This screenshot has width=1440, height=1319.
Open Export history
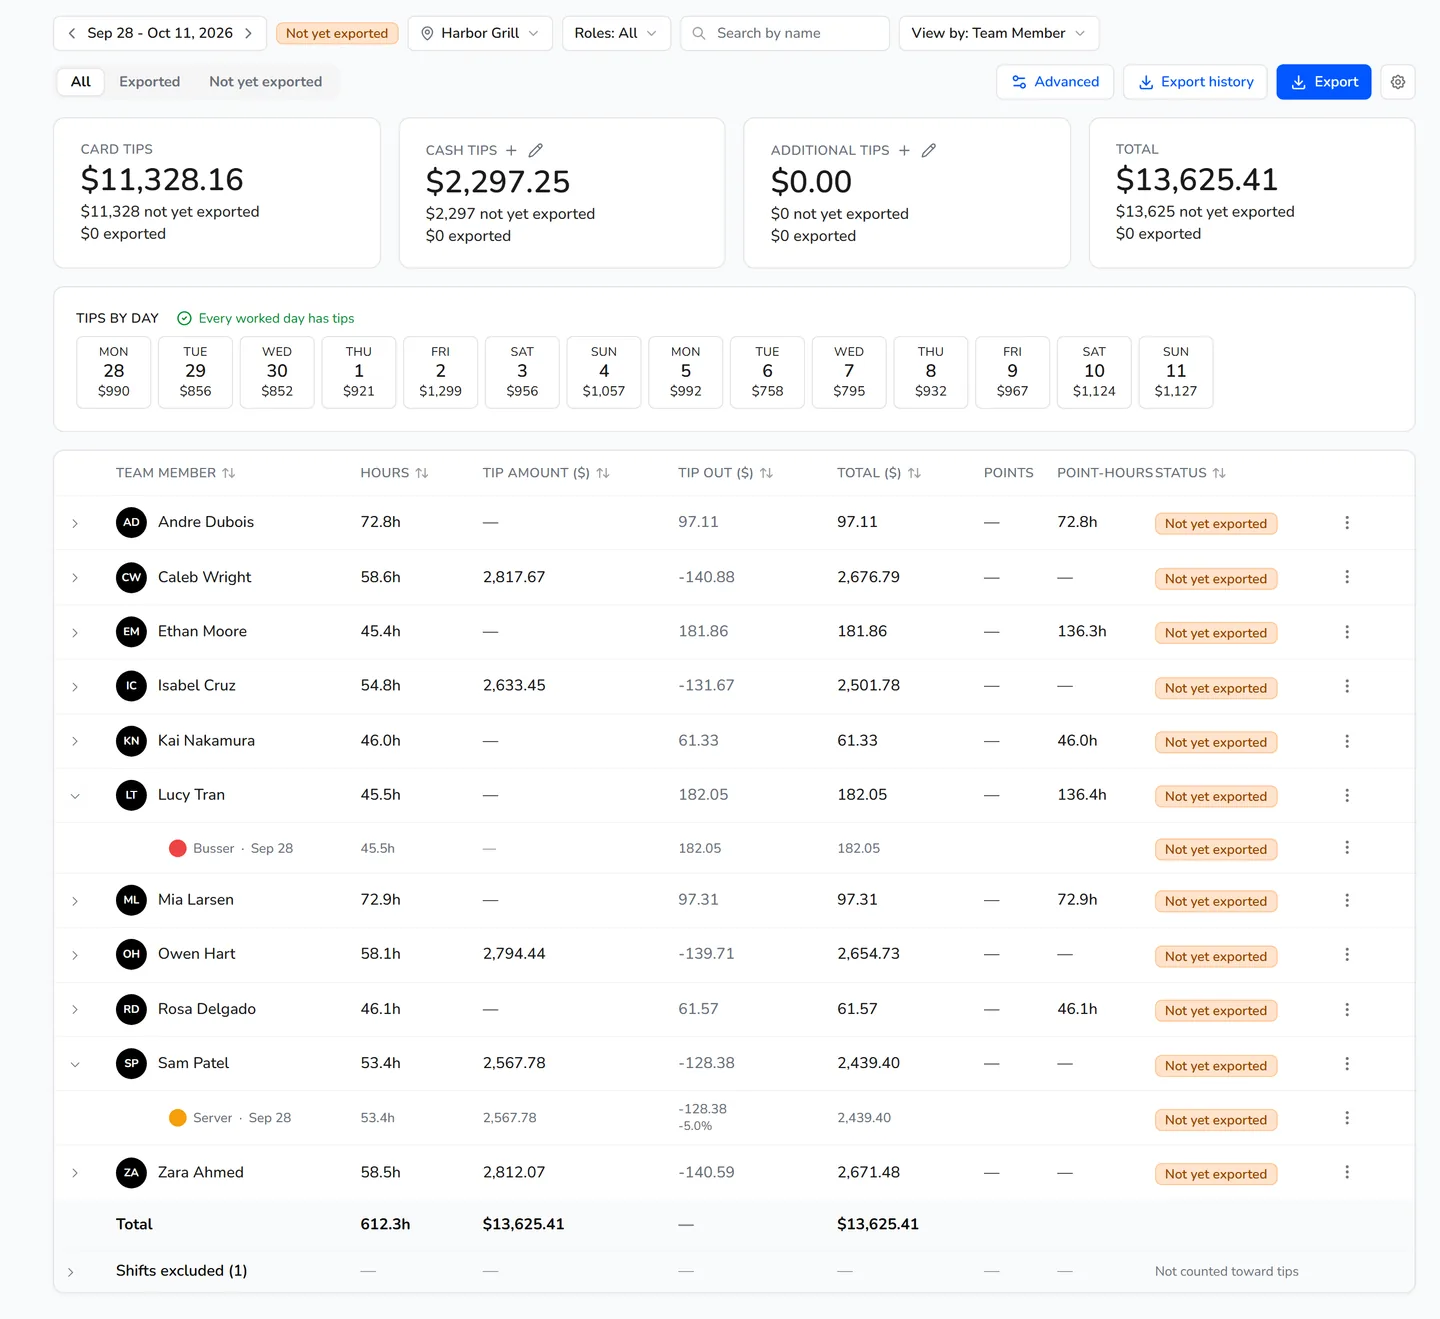pos(1195,82)
